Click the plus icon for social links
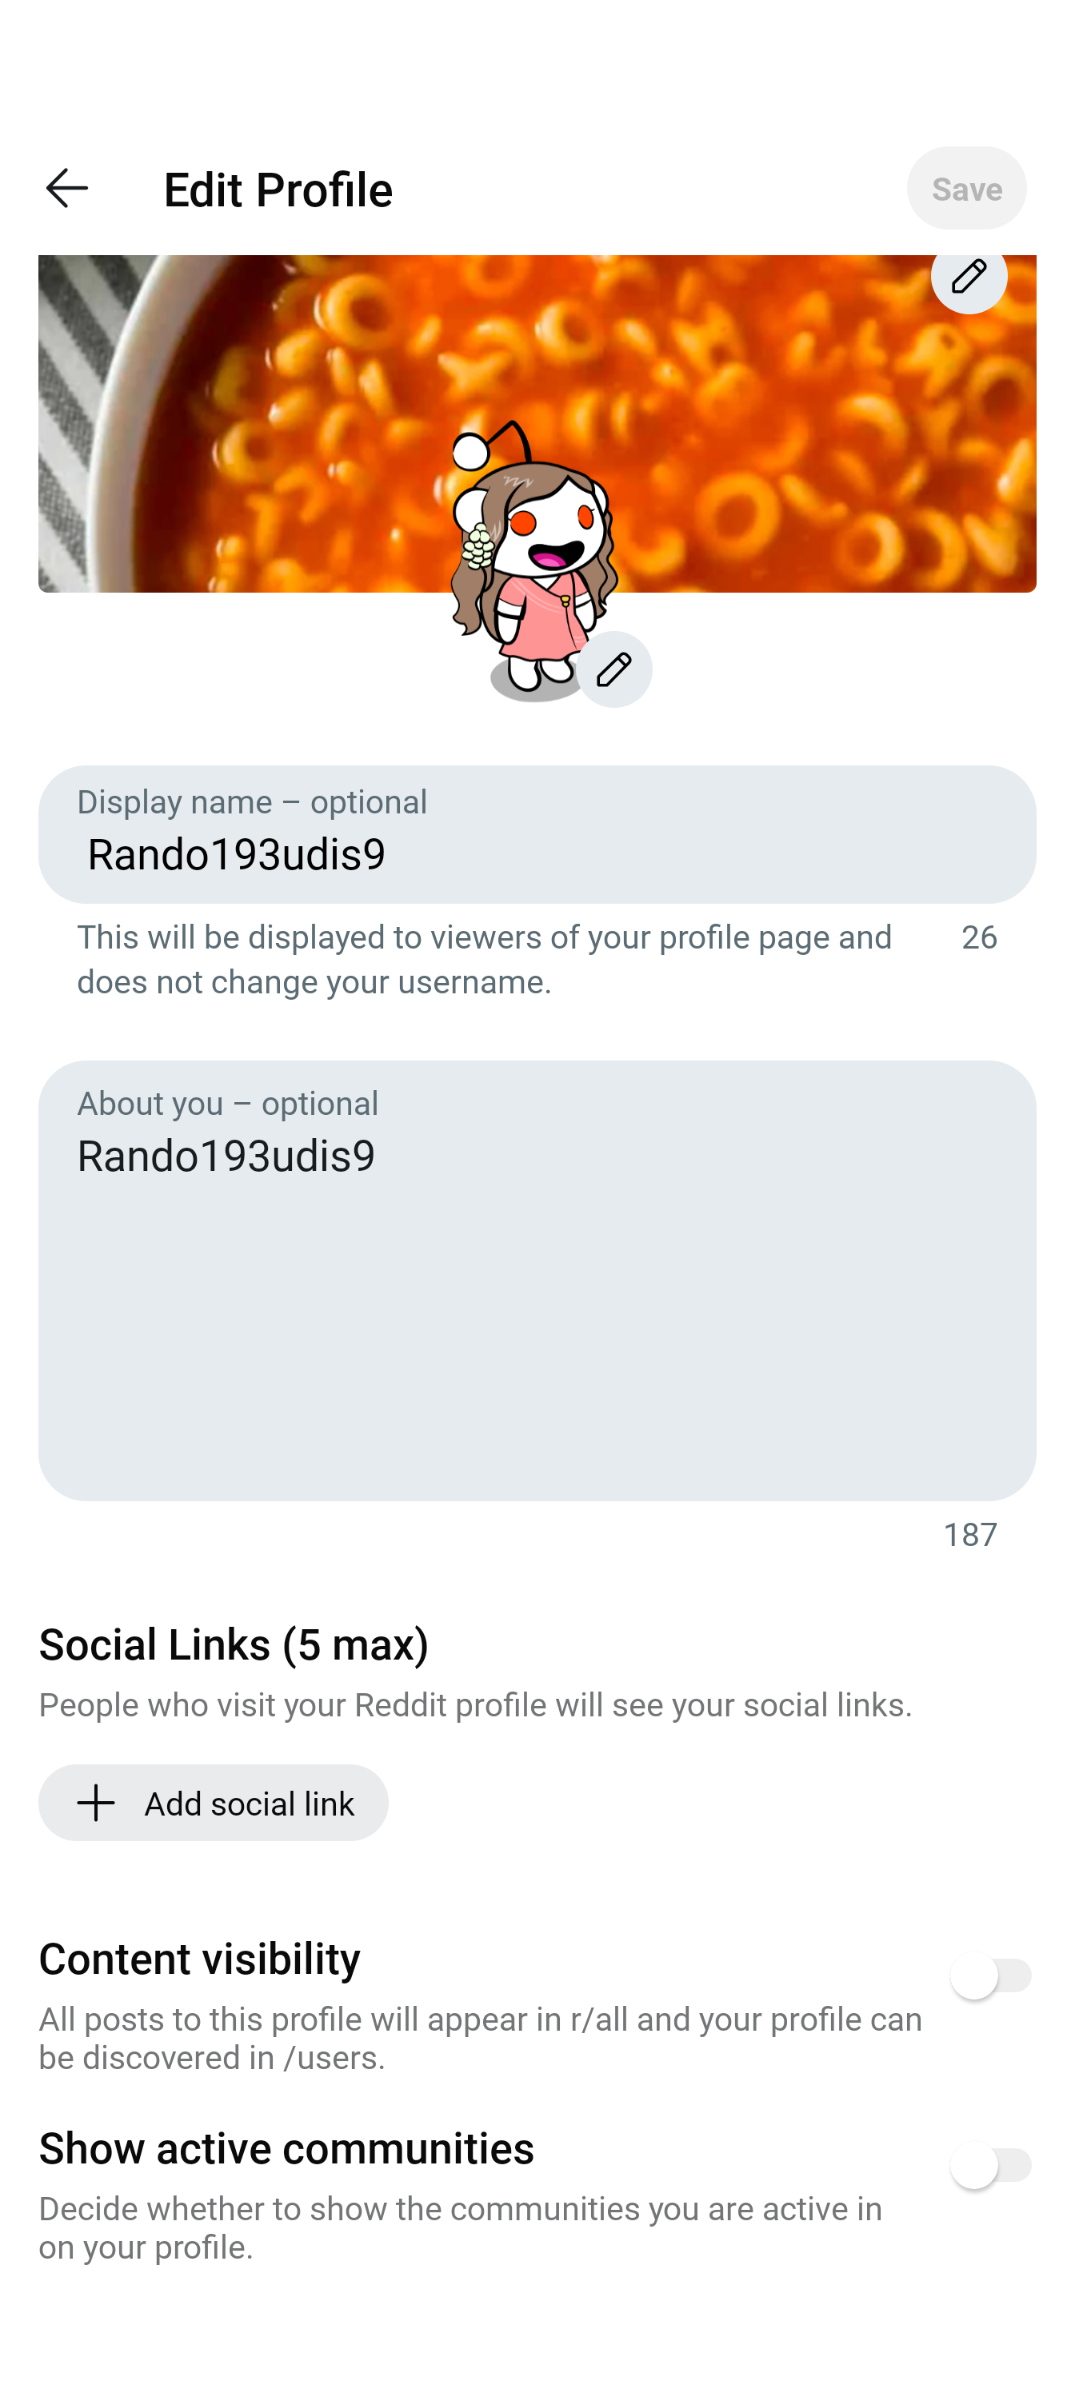This screenshot has width=1075, height=2393. (x=96, y=1802)
